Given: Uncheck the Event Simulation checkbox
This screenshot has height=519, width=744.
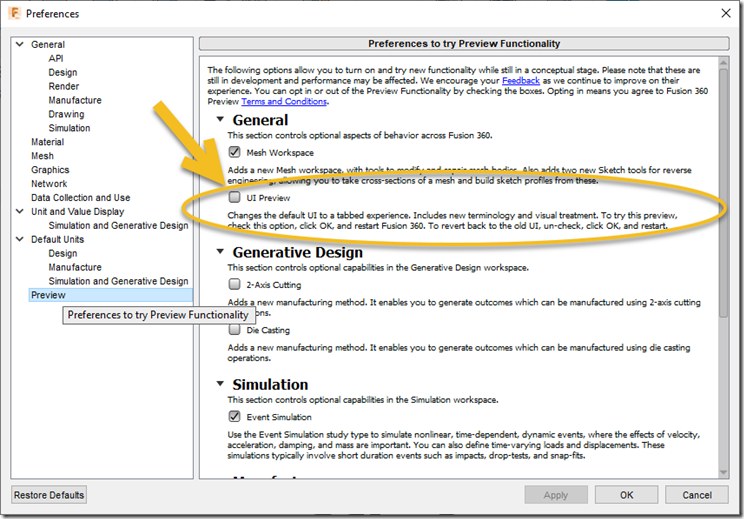Looking at the screenshot, I should (x=234, y=417).
